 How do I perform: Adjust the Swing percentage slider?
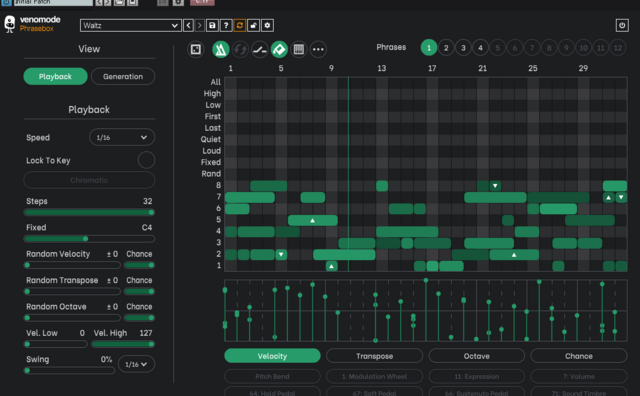[69, 371]
